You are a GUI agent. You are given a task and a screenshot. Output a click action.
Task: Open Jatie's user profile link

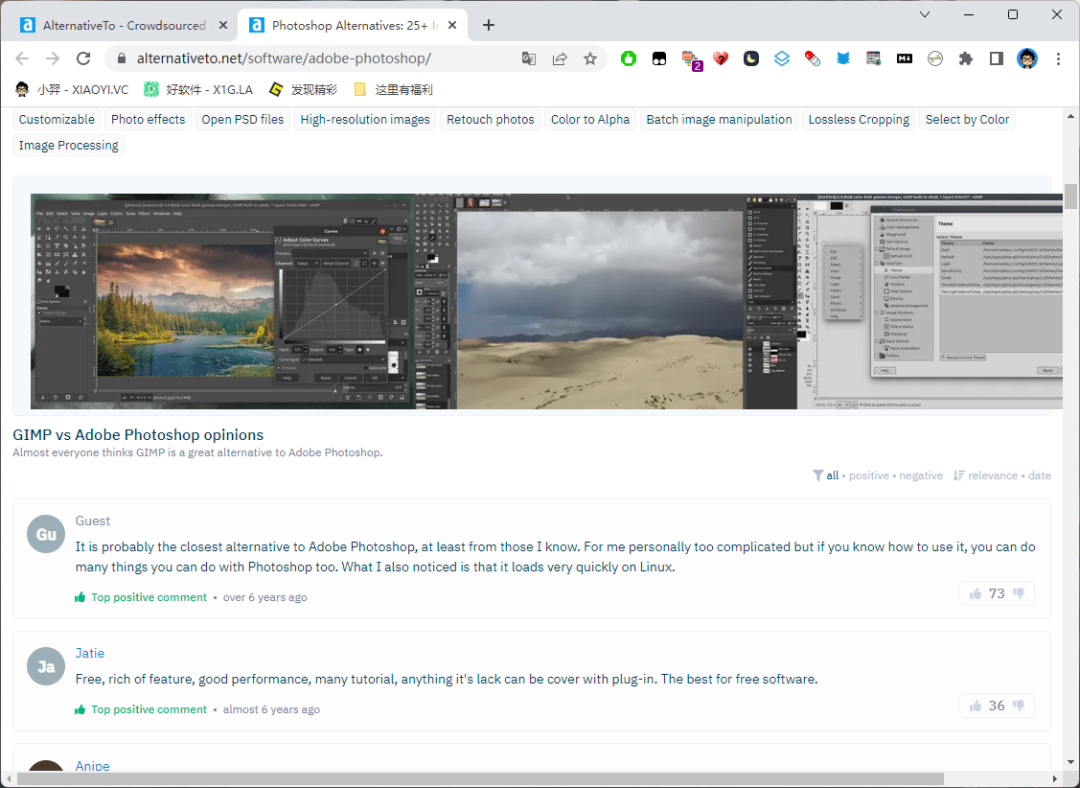tap(90, 653)
